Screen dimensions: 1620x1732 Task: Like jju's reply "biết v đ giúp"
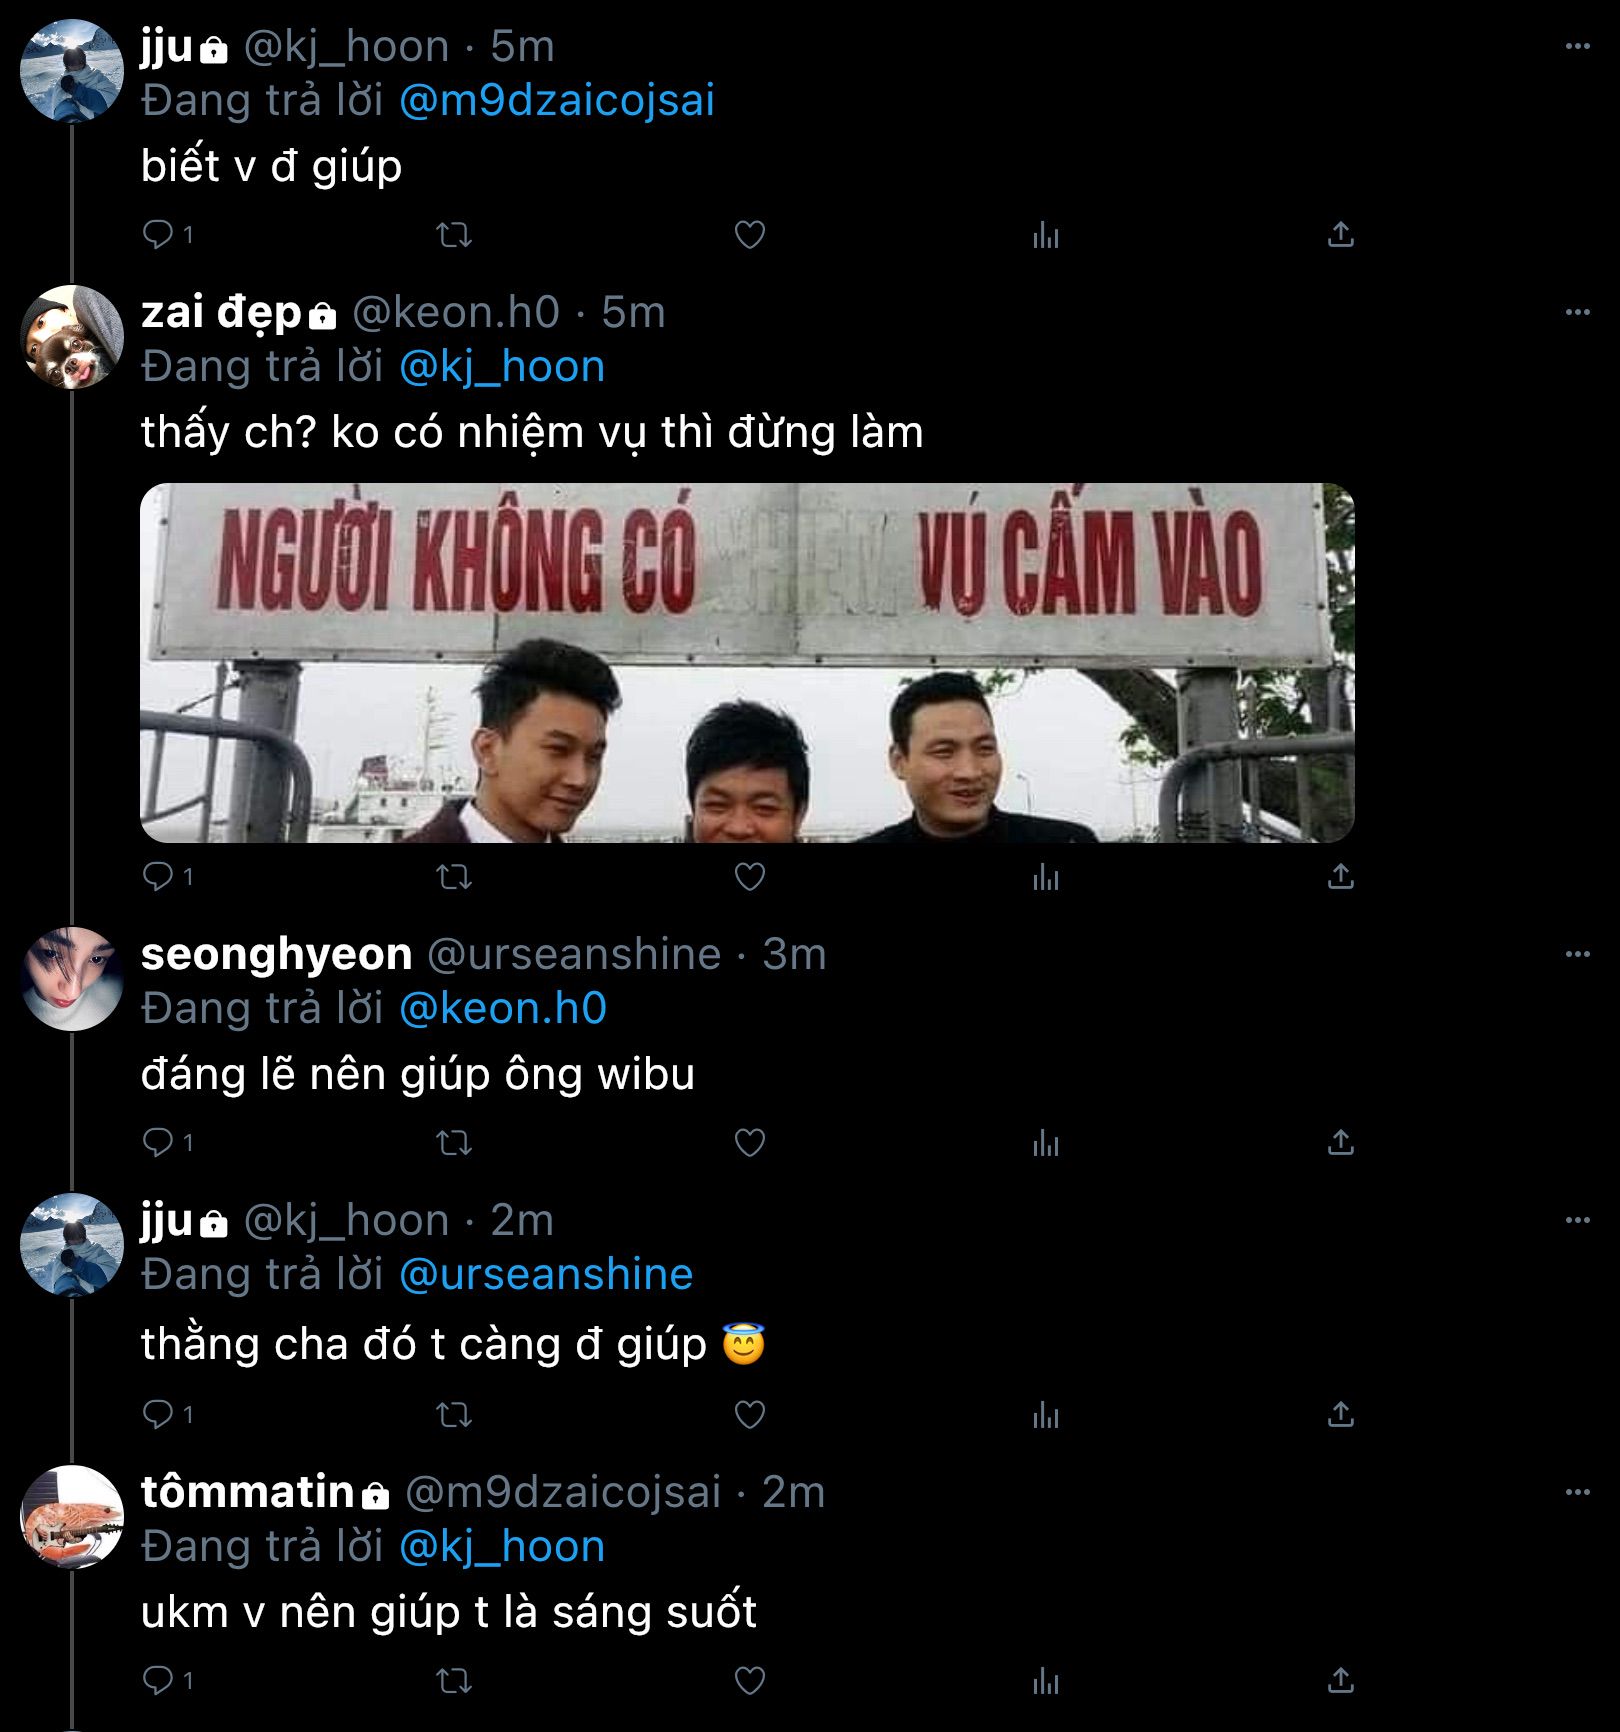750,235
